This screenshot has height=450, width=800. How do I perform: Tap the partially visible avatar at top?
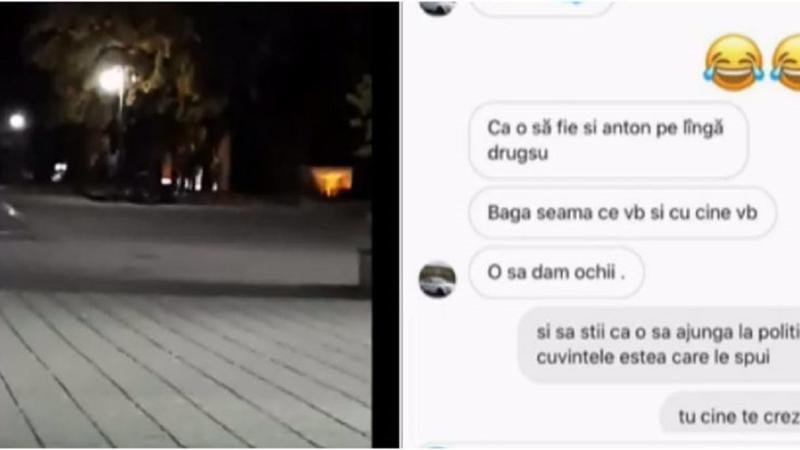[437, 7]
